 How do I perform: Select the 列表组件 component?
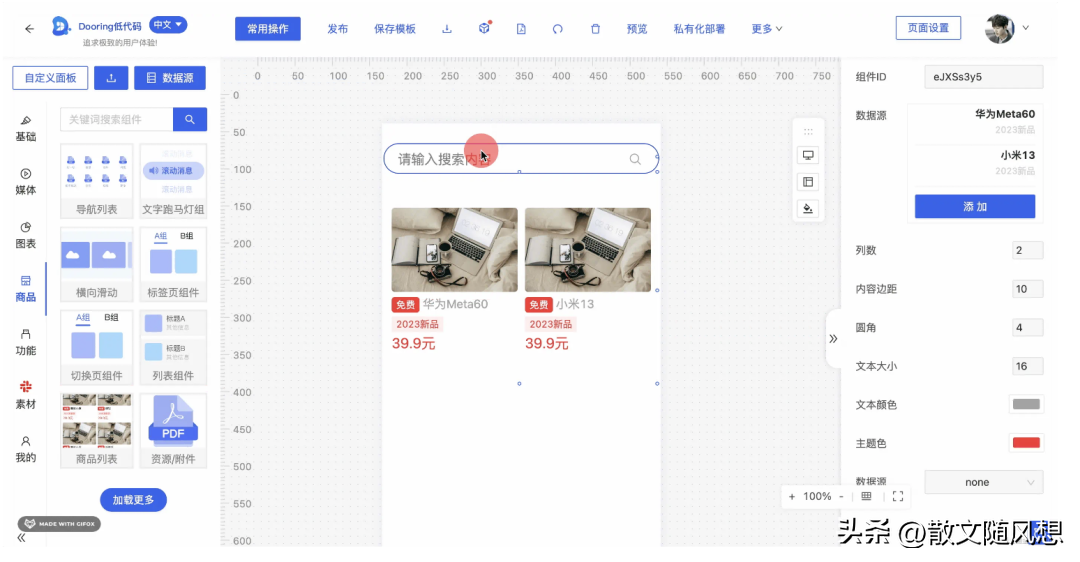coord(173,348)
